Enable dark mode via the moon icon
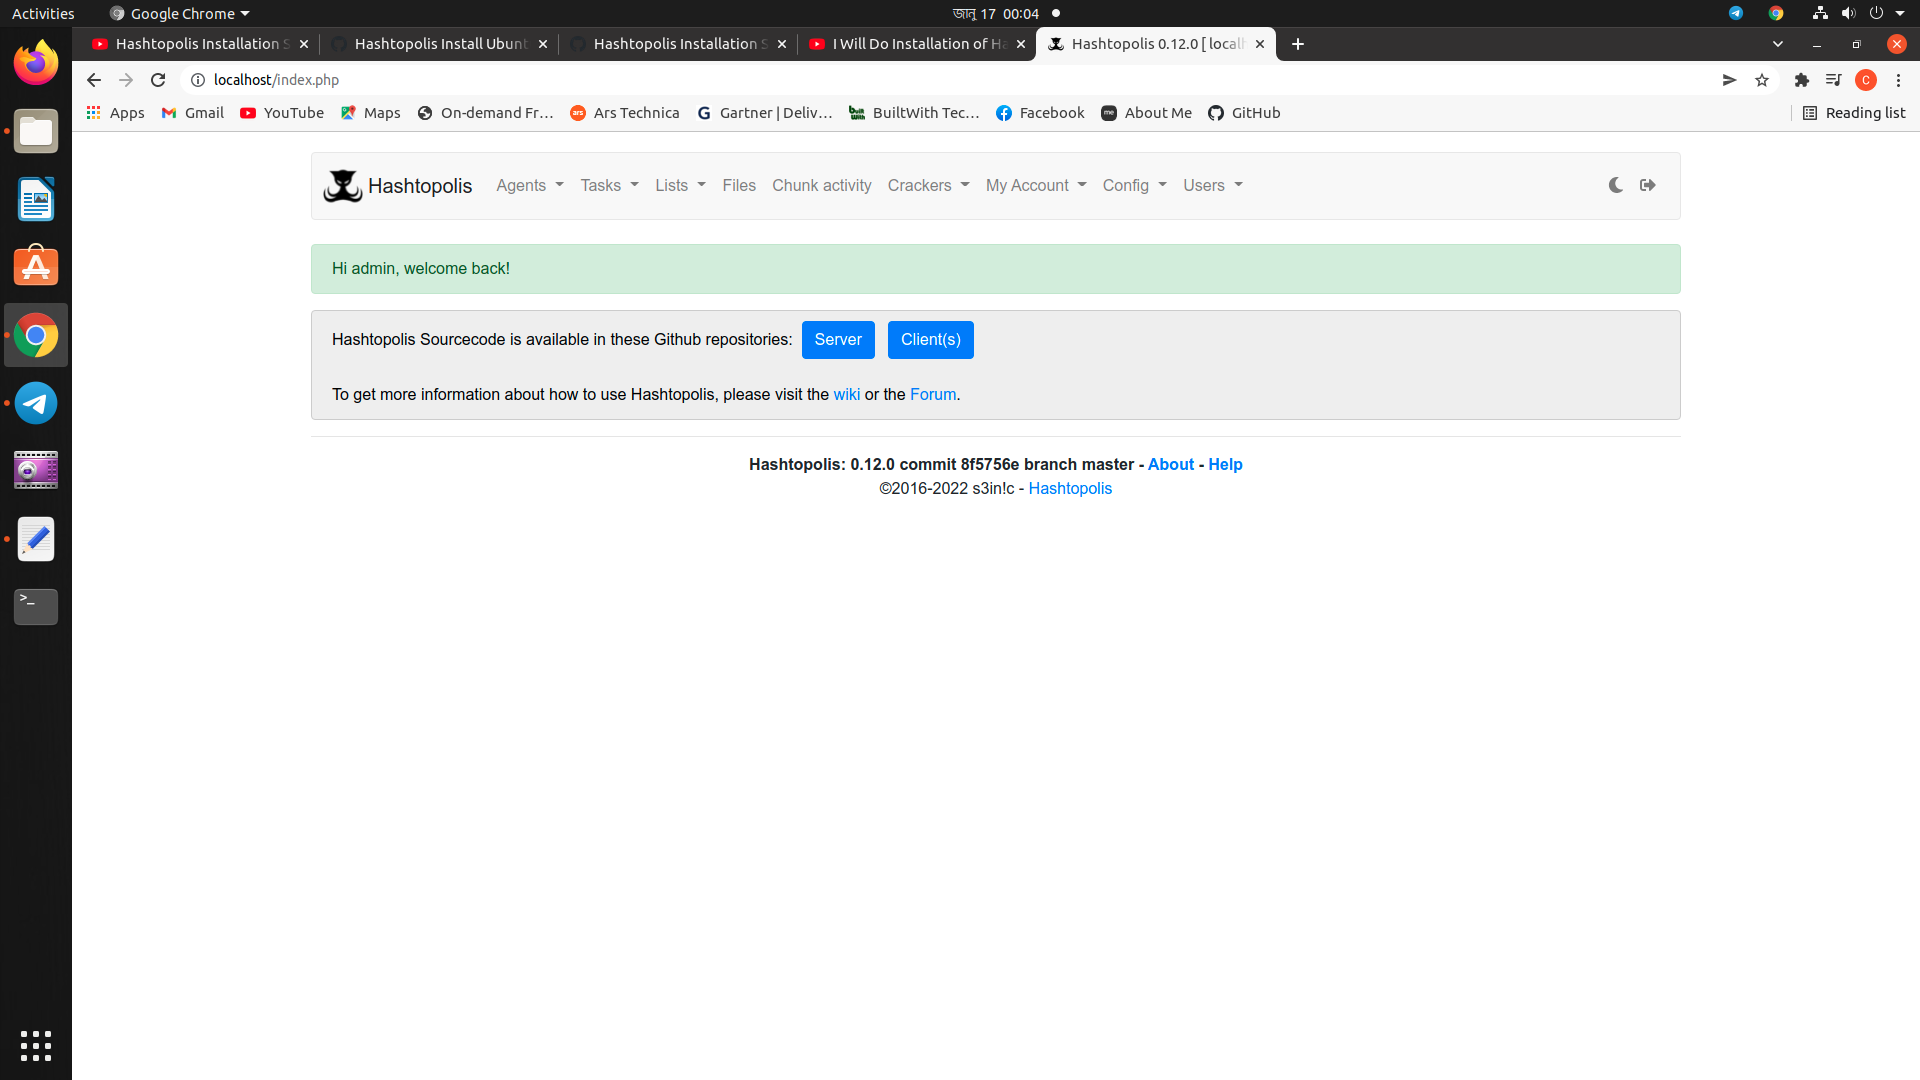Viewport: 1920px width, 1080px height. [x=1615, y=185]
